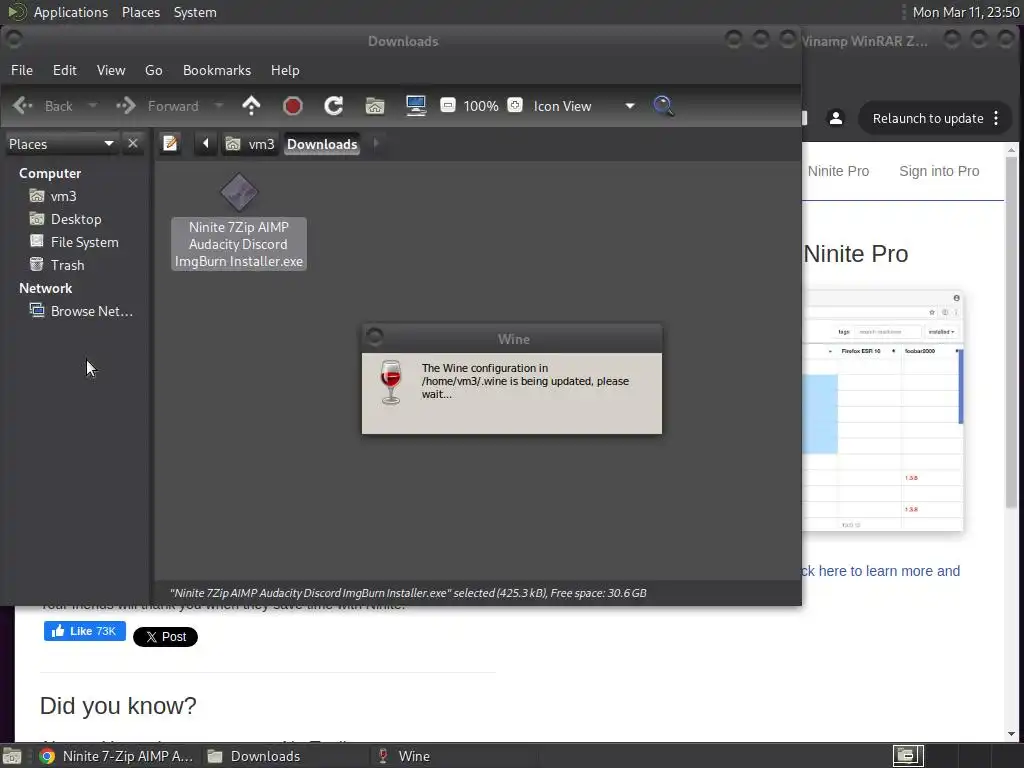This screenshot has width=1024, height=768.
Task: Click the path bar left scroll arrow
Action: click(x=205, y=143)
